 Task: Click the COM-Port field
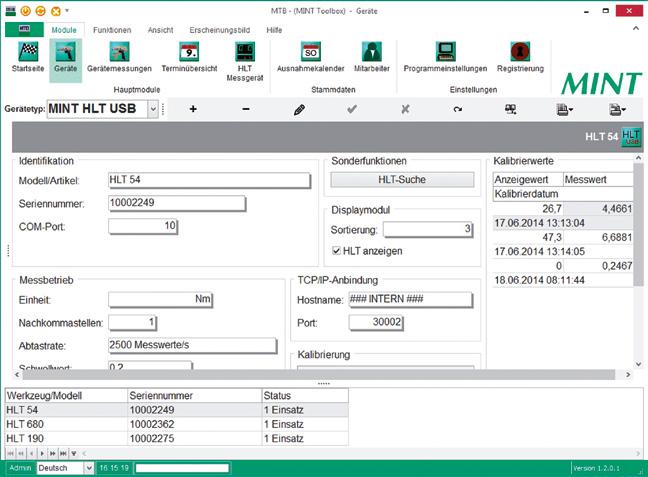point(143,226)
